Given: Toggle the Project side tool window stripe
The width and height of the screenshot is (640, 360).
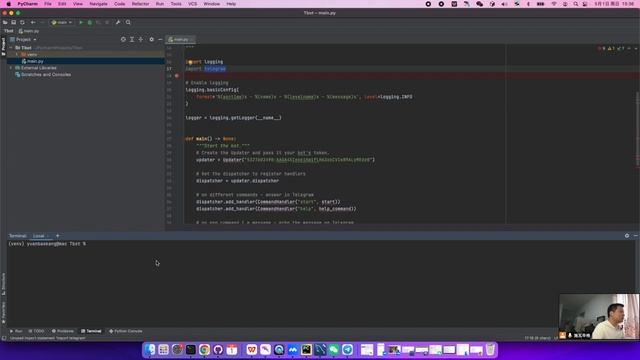Looking at the screenshot, I should 3,46.
